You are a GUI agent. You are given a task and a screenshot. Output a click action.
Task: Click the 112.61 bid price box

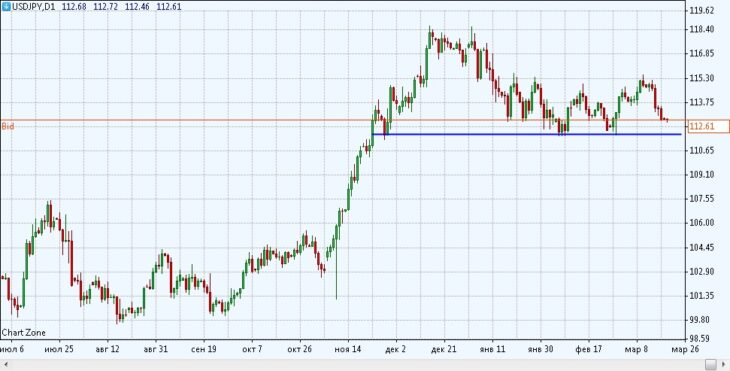708,126
